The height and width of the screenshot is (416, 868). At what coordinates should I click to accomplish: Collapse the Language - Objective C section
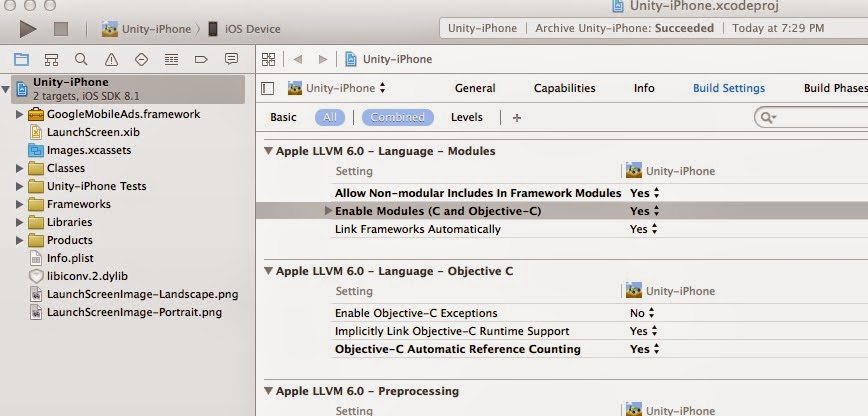(x=268, y=271)
